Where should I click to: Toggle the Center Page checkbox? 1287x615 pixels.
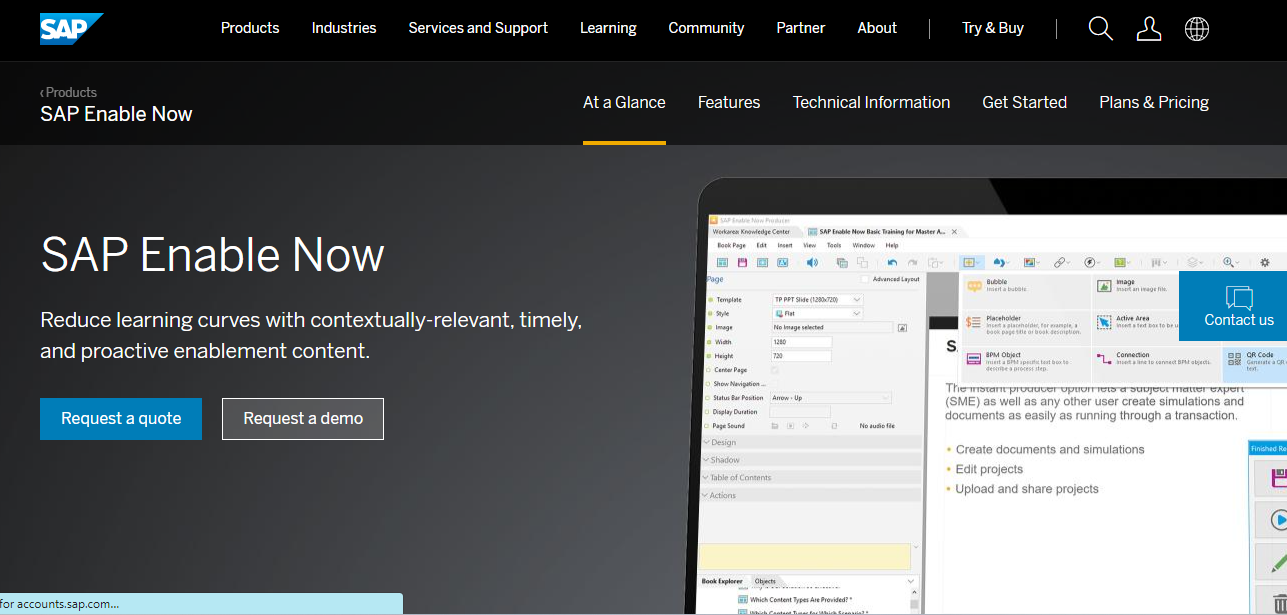click(x=775, y=370)
